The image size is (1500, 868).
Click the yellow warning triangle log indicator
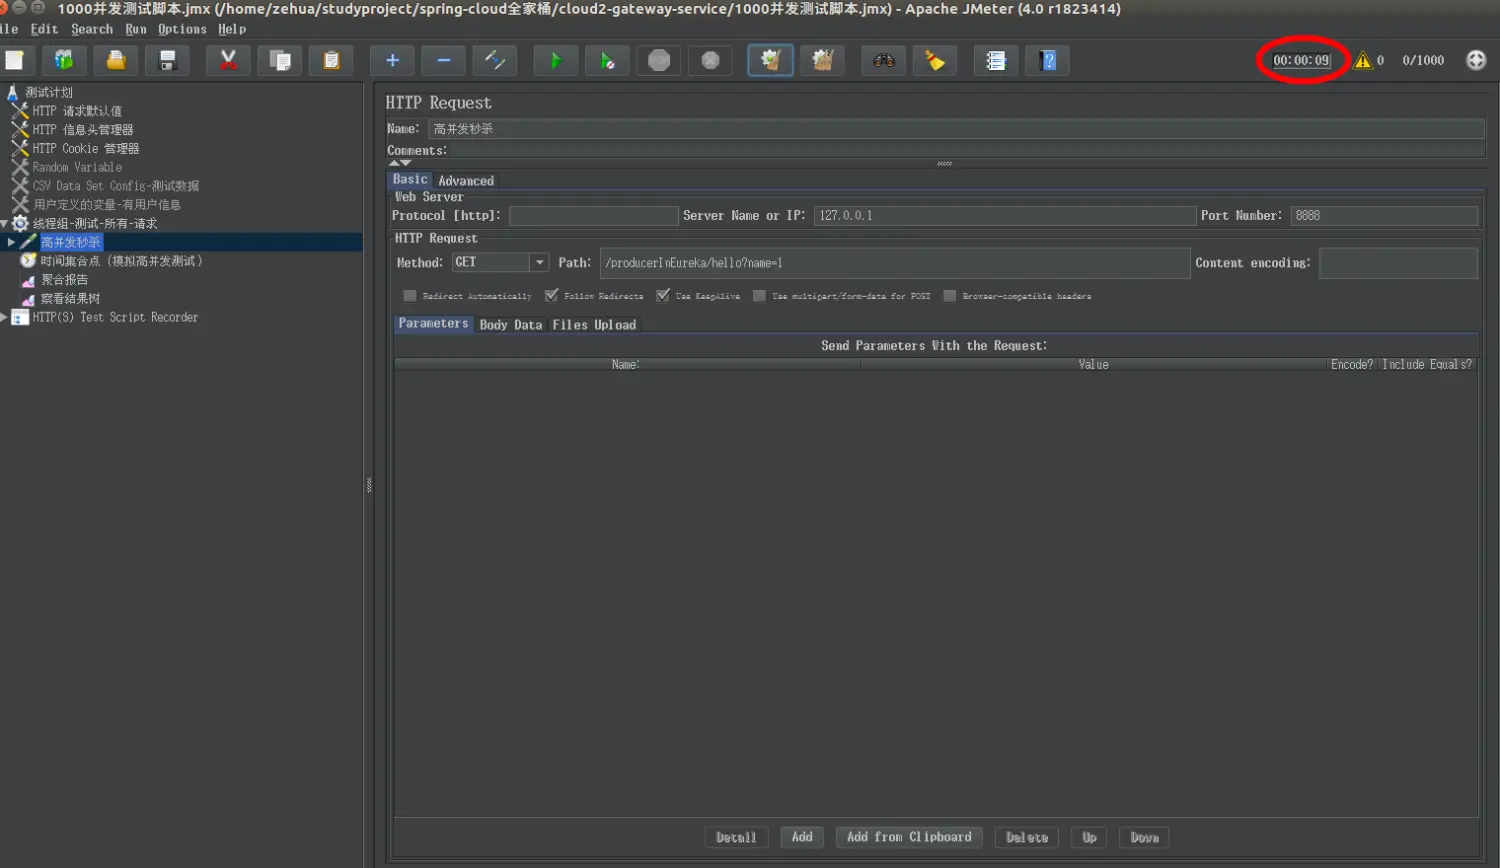point(1363,60)
